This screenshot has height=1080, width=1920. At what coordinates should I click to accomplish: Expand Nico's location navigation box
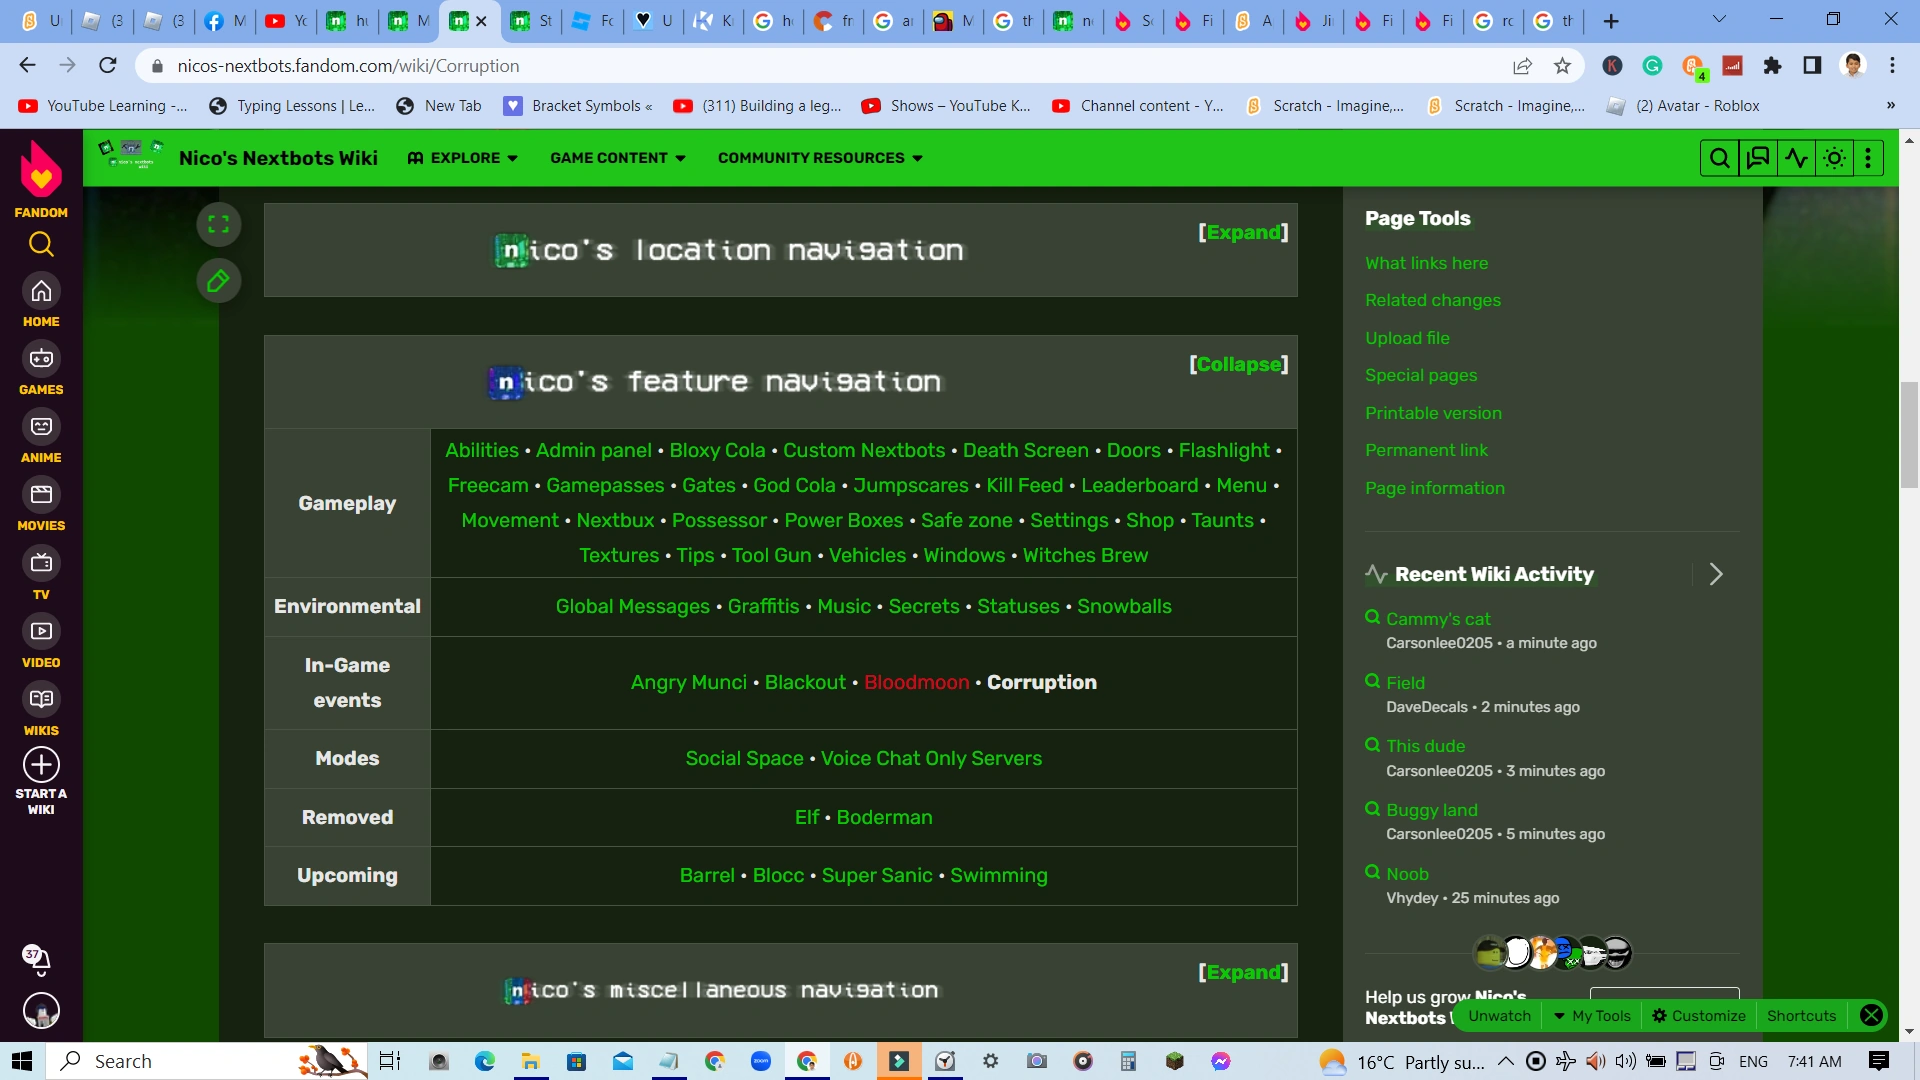click(1243, 232)
